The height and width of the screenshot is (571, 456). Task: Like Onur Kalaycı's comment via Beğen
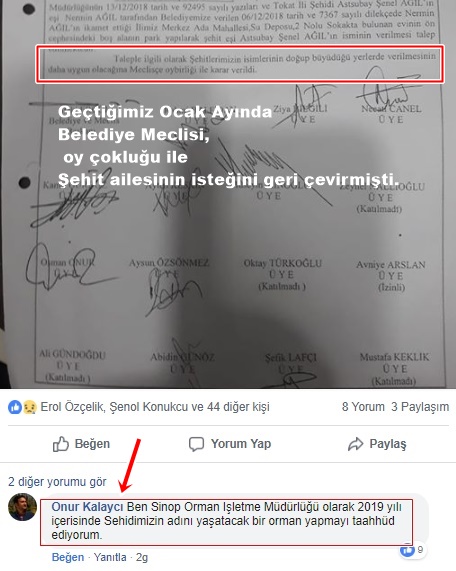coord(68,558)
